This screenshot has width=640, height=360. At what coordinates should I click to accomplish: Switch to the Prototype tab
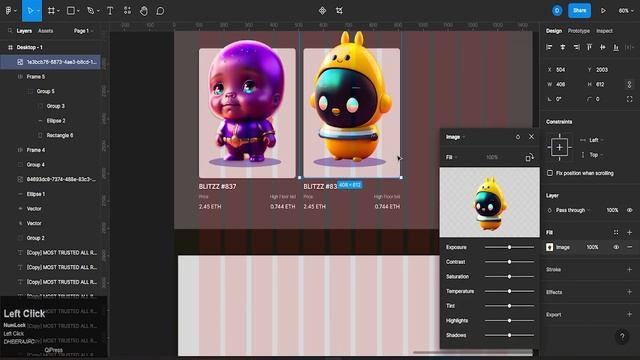click(x=578, y=31)
